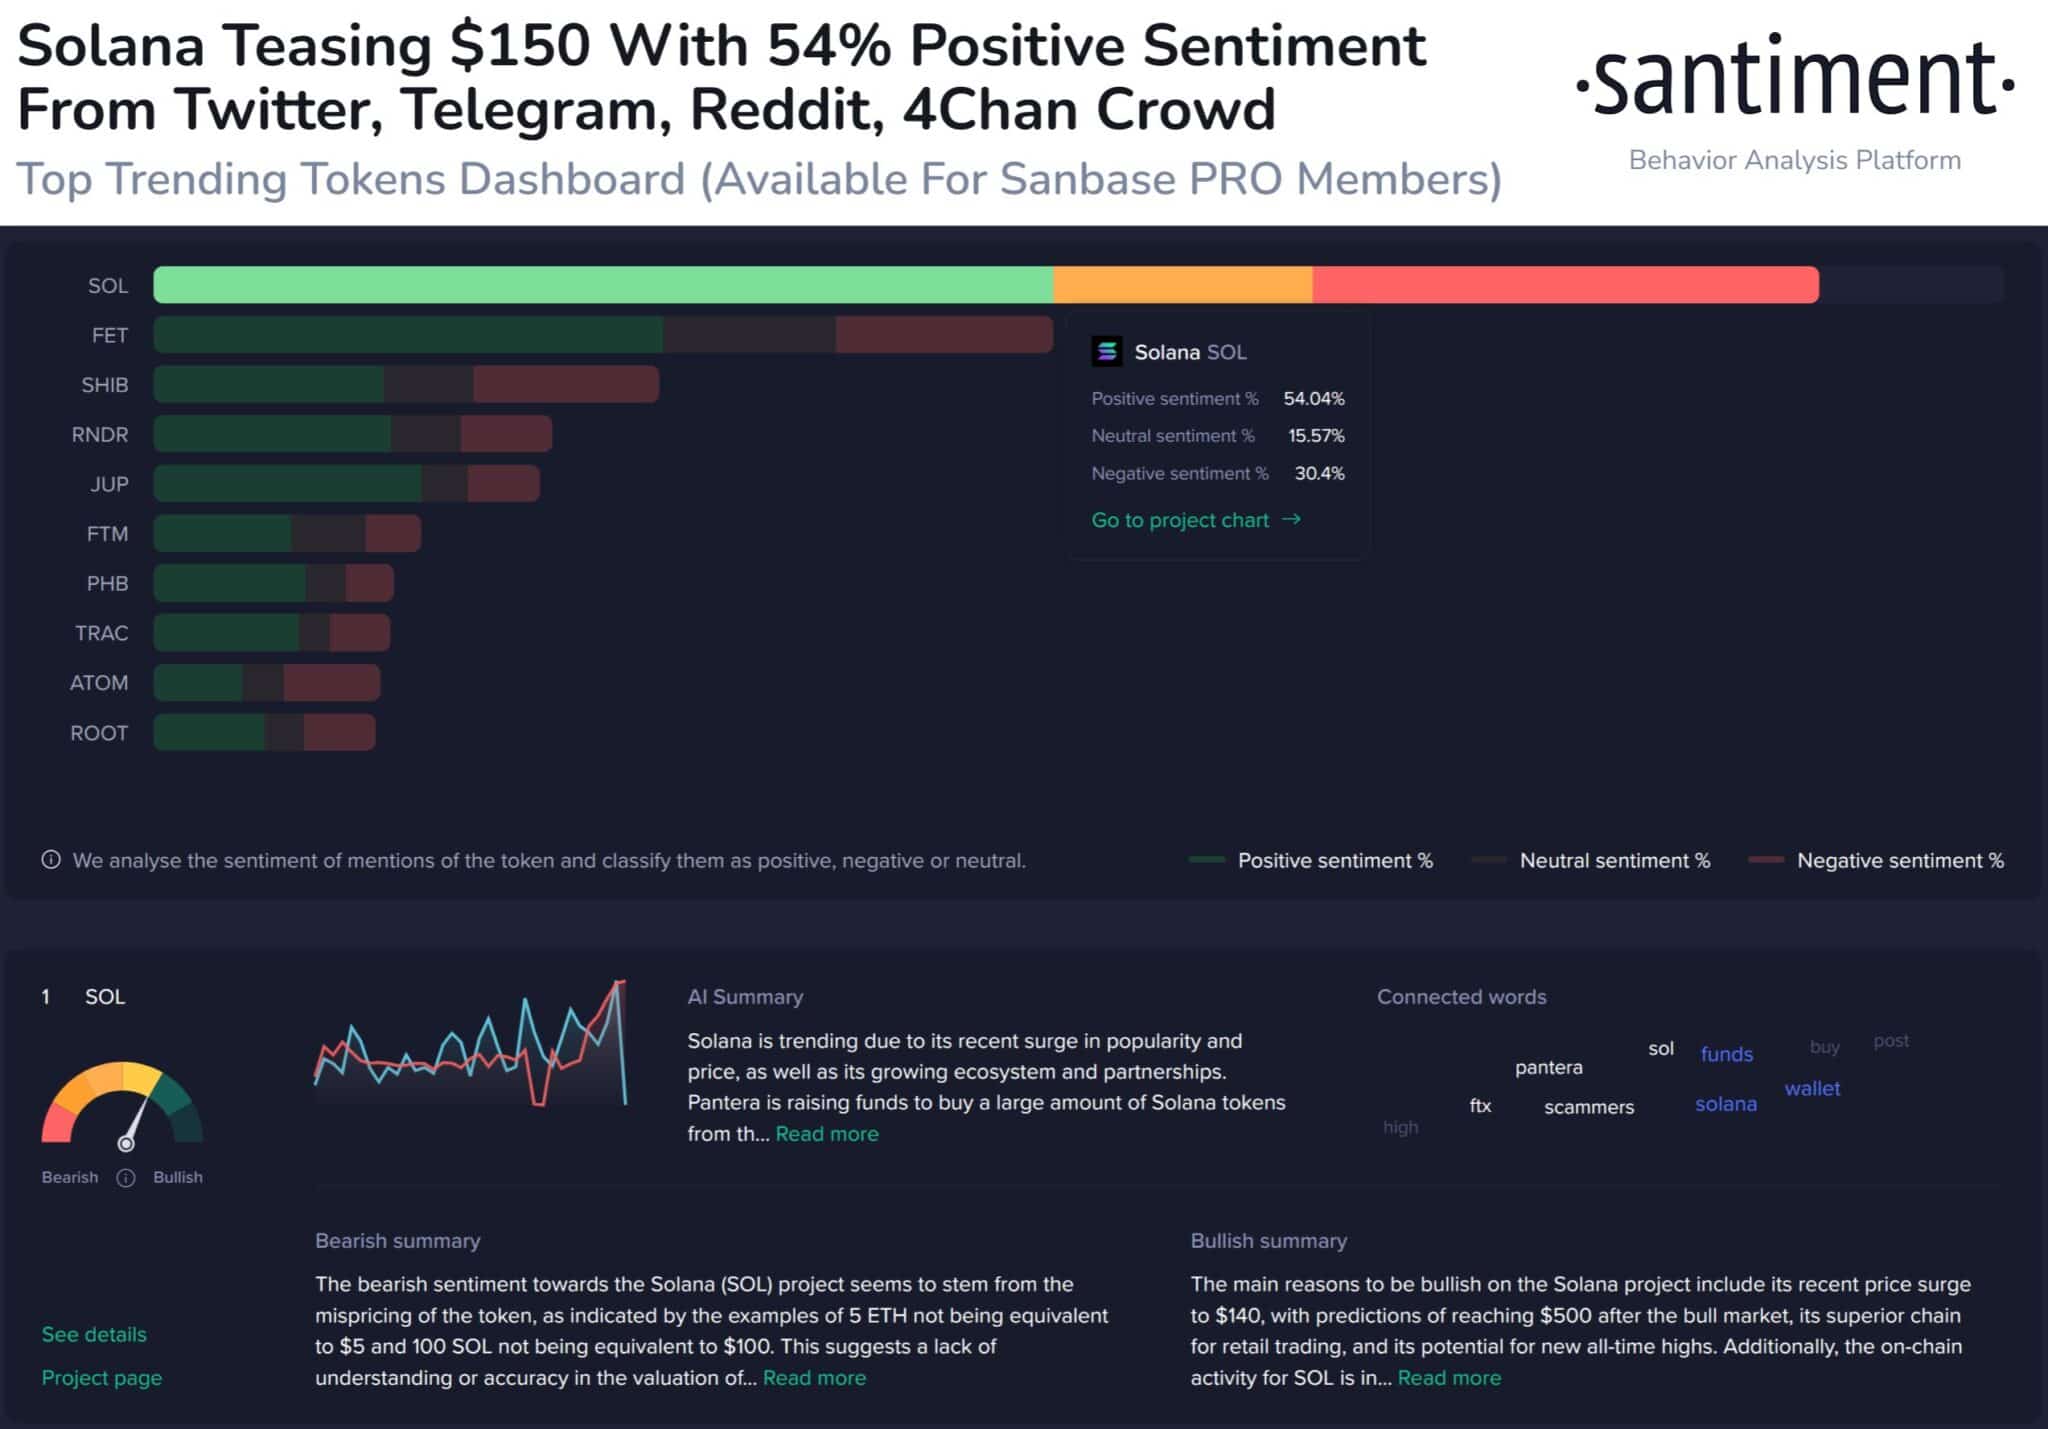This screenshot has height=1429, width=2048.
Task: Open the Project page link
Action: [101, 1377]
